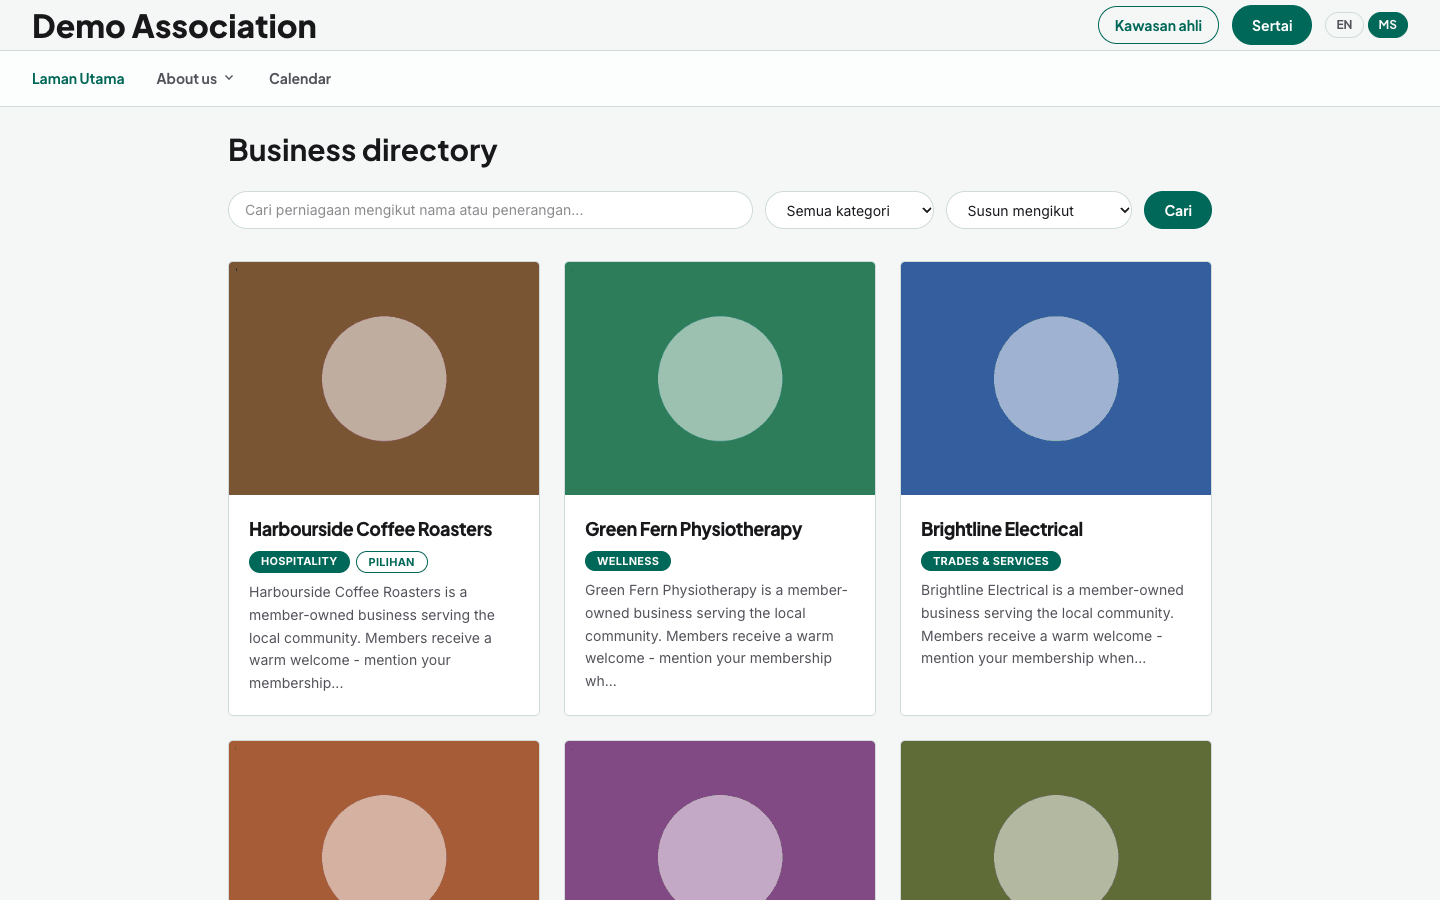The height and width of the screenshot is (900, 1440).
Task: Open the Semua kategori dropdown
Action: tap(849, 210)
